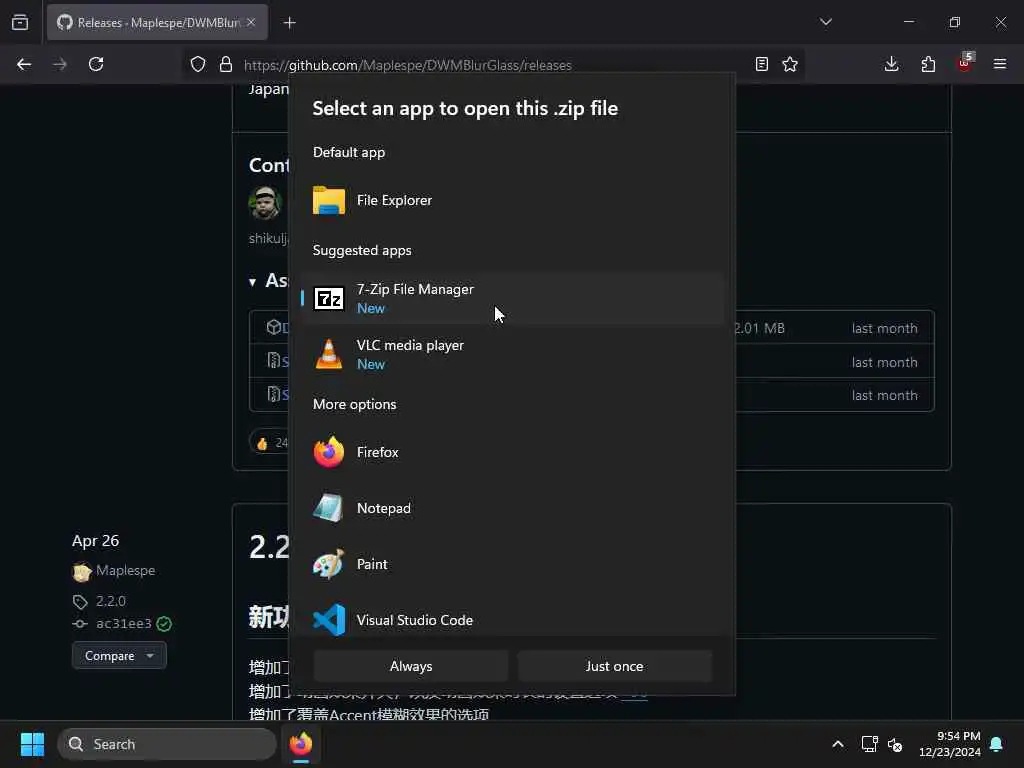Open the zip file with Firefox

pyautogui.click(x=512, y=452)
